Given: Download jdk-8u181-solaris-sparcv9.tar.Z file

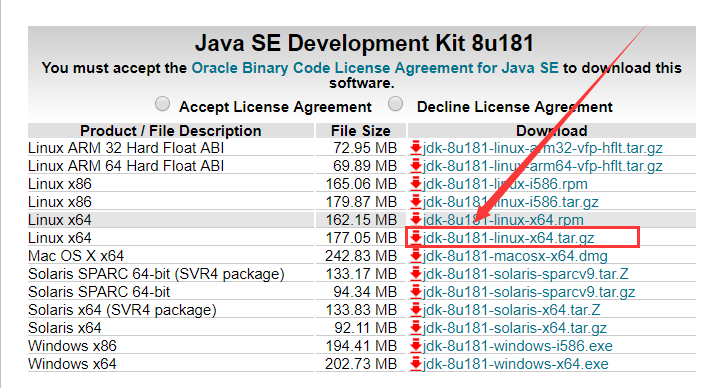Looking at the screenshot, I should pos(525,274).
